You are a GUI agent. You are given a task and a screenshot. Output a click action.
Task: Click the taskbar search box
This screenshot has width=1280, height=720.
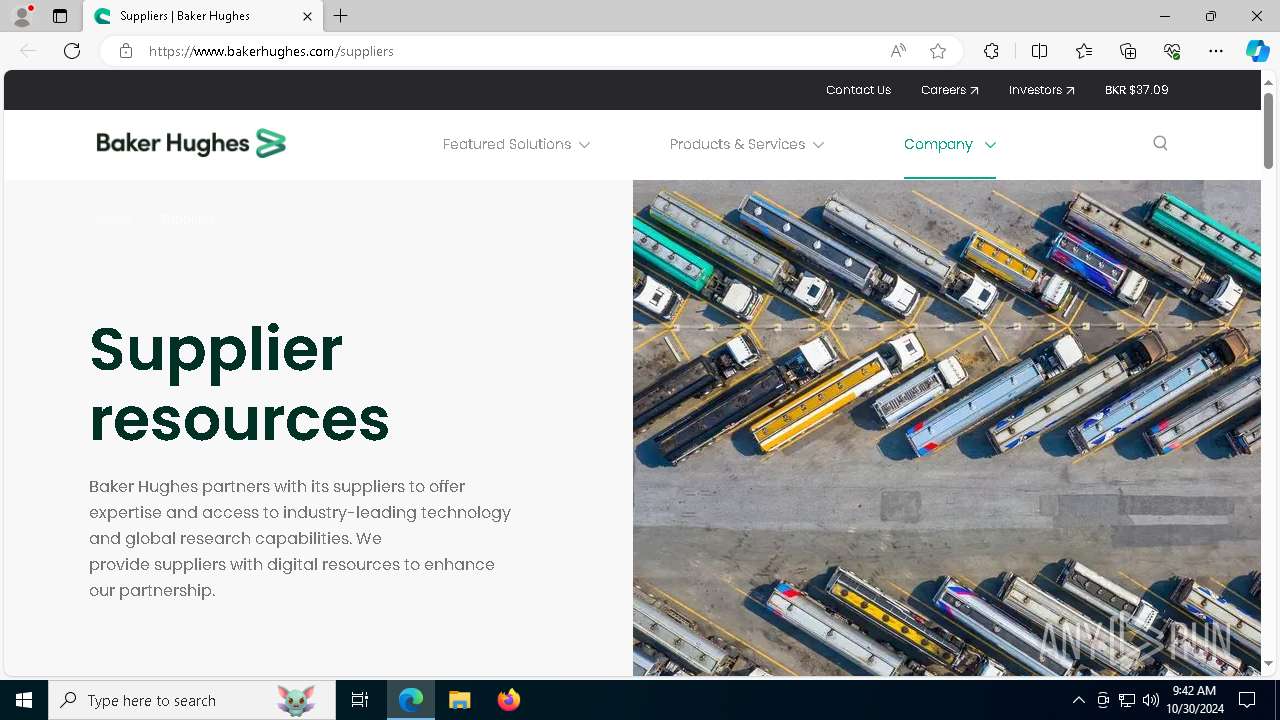pyautogui.click(x=192, y=700)
